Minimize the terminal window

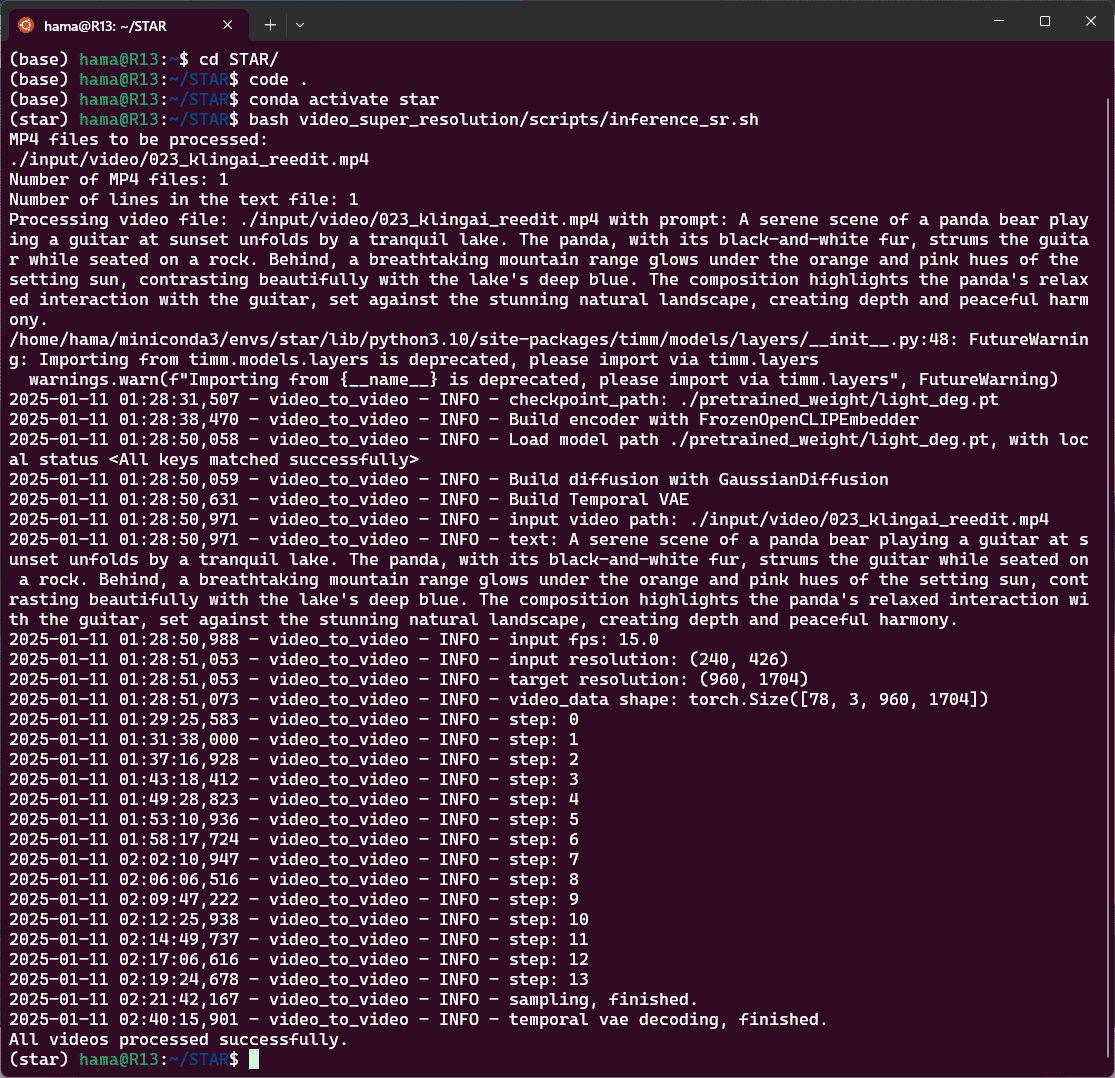click(x=999, y=21)
